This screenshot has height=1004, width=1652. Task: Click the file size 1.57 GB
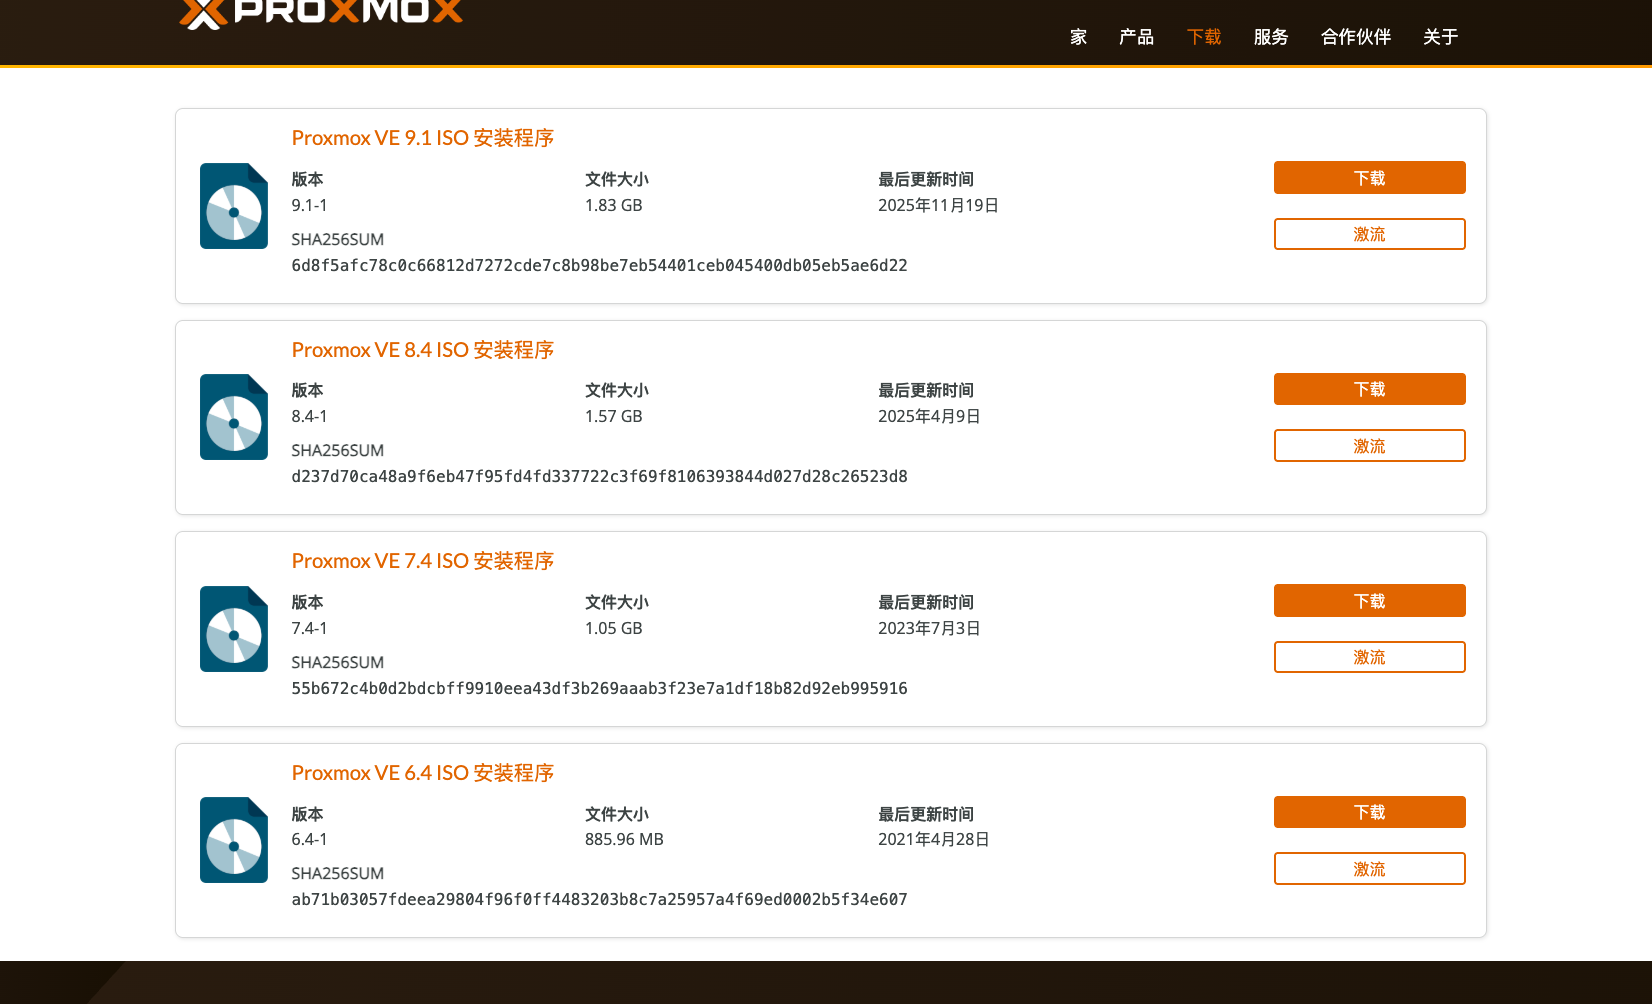(614, 416)
